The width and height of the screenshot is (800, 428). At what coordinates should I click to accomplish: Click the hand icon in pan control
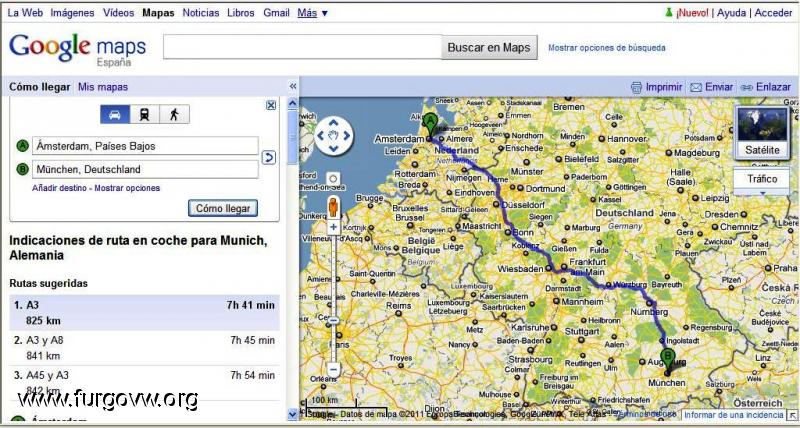334,136
